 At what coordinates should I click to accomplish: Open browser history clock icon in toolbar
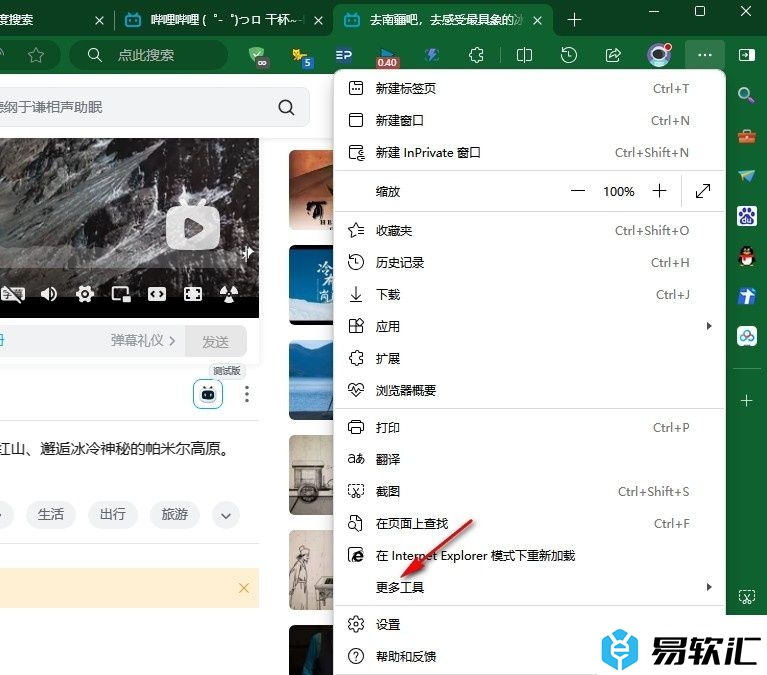568,55
